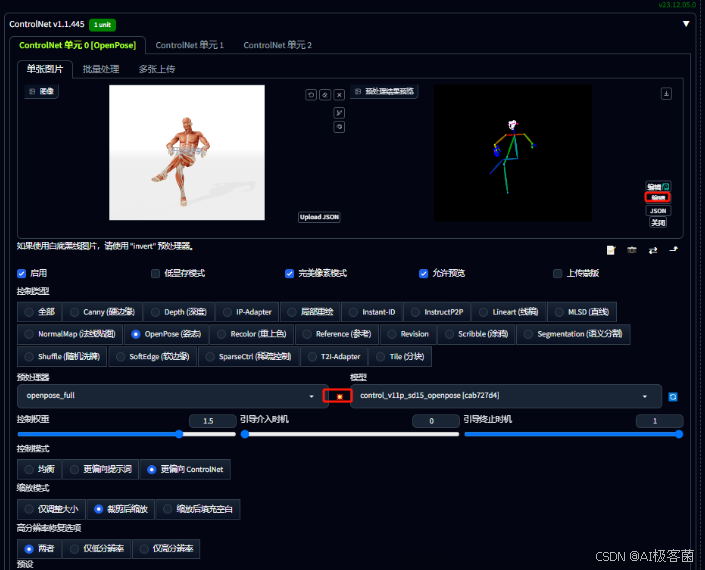Select the SoftEdge control type
Screen dimensions: 705x570
point(153,356)
